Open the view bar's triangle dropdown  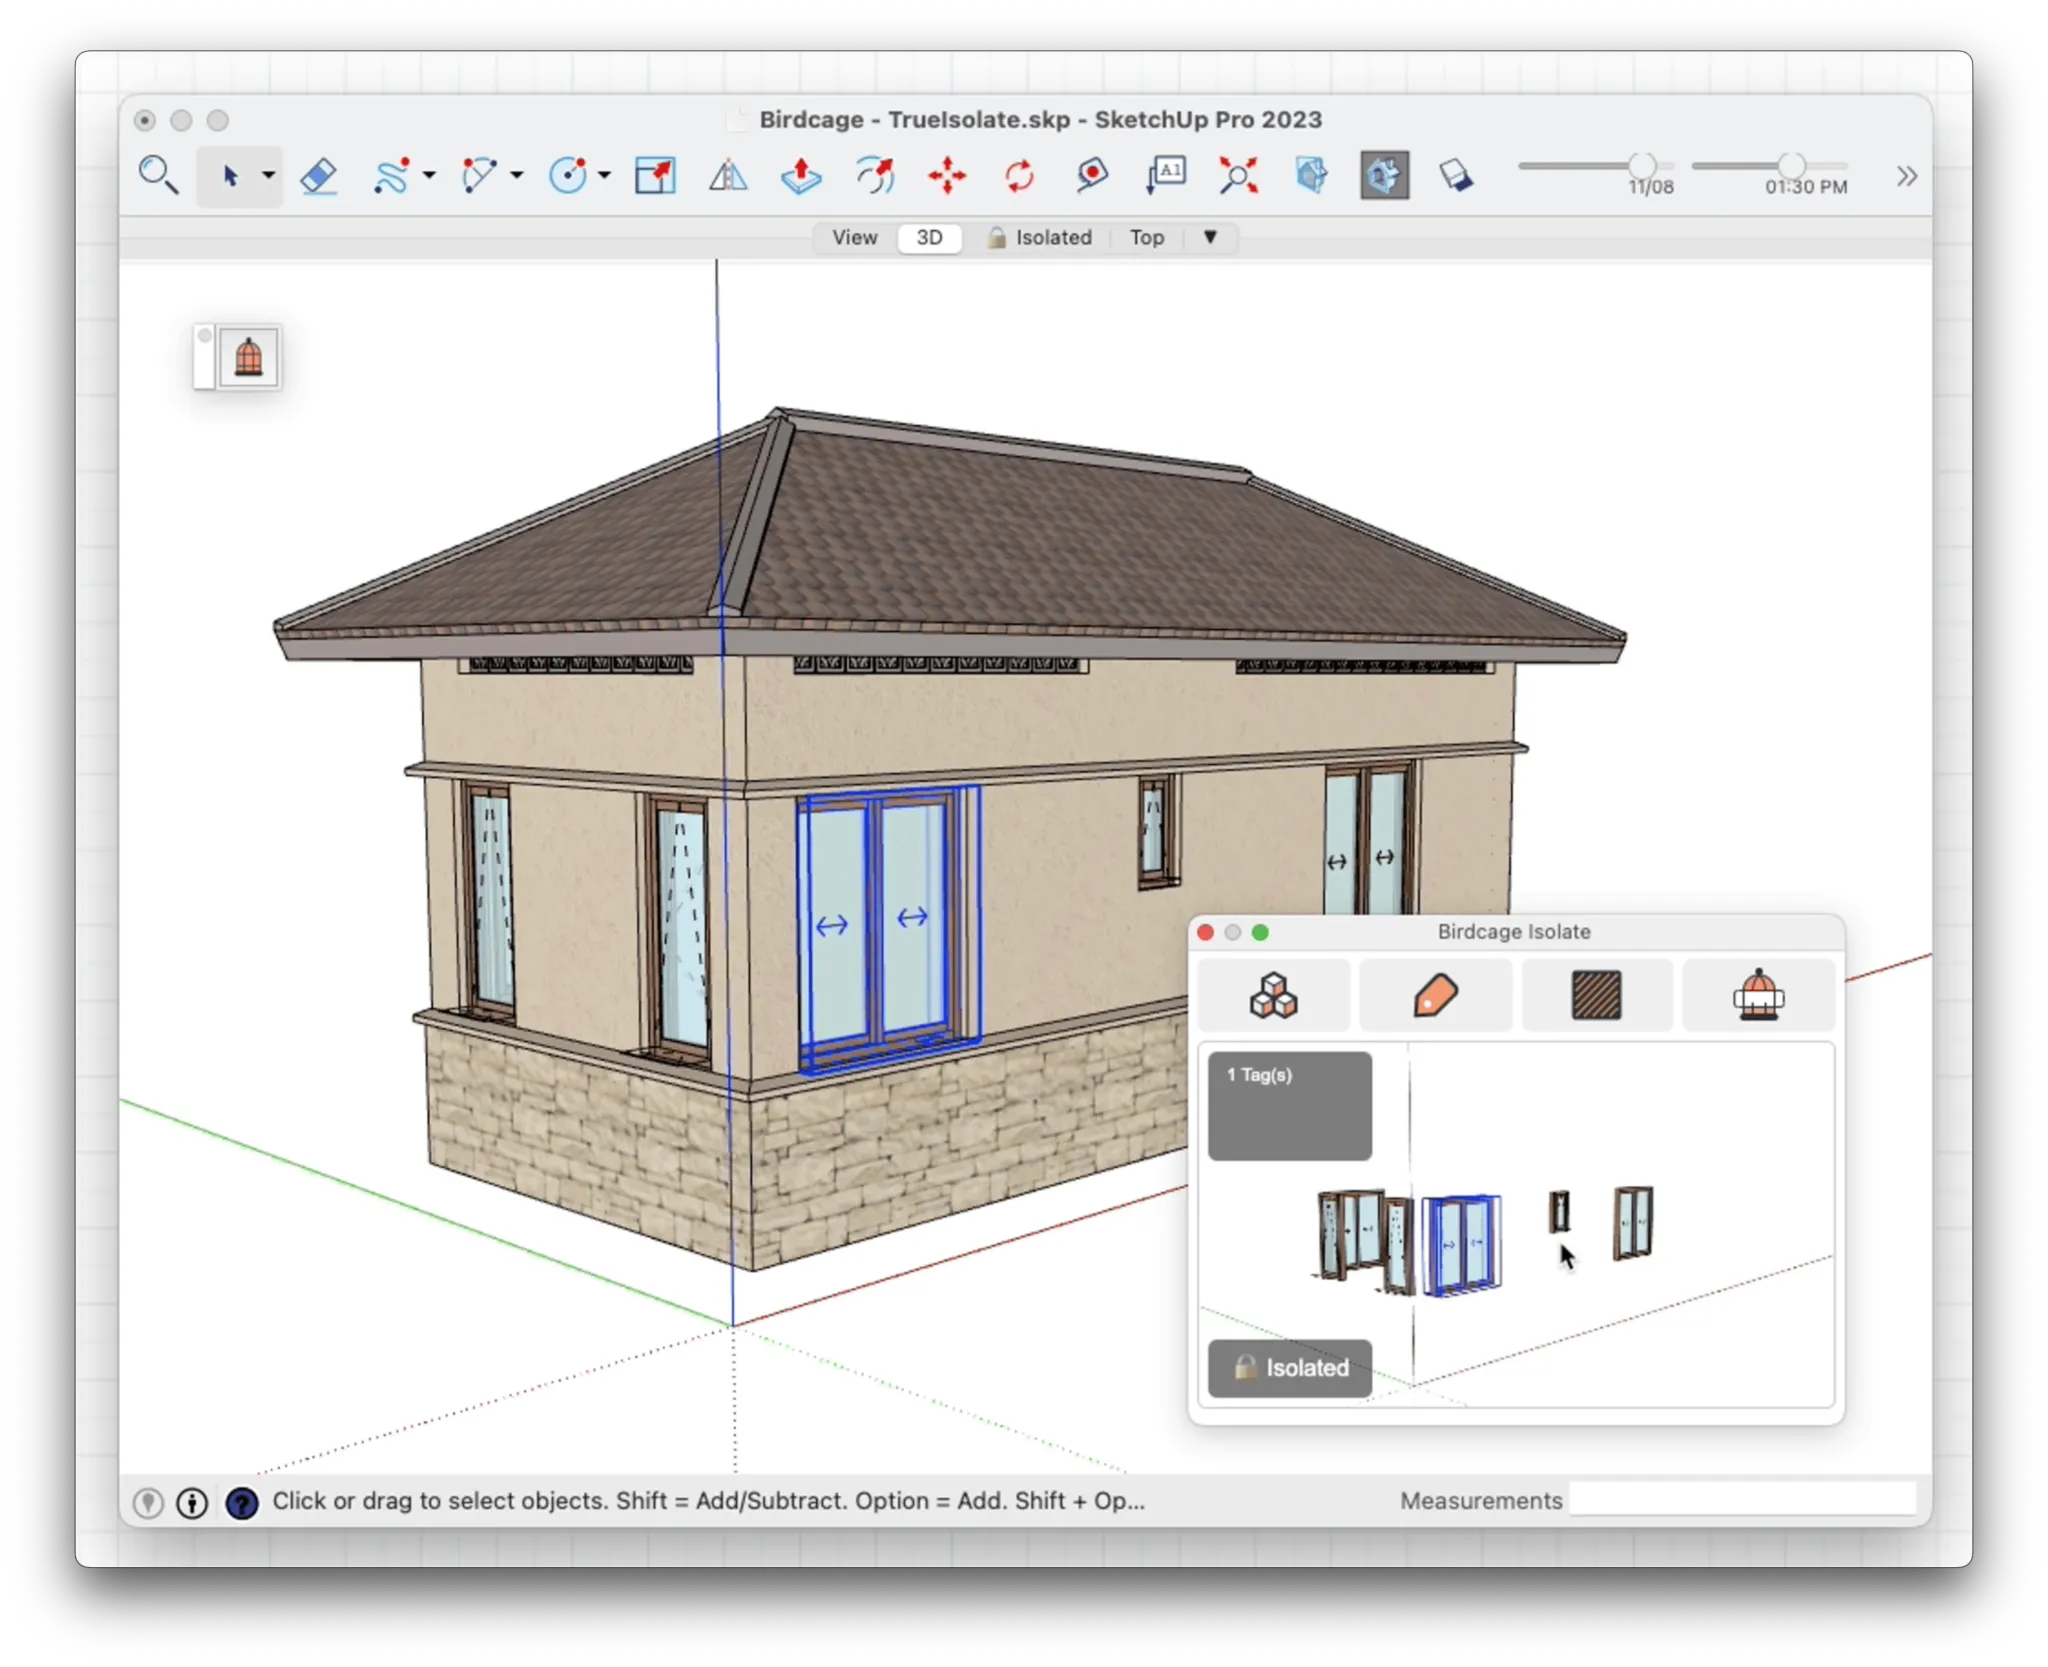coord(1210,237)
